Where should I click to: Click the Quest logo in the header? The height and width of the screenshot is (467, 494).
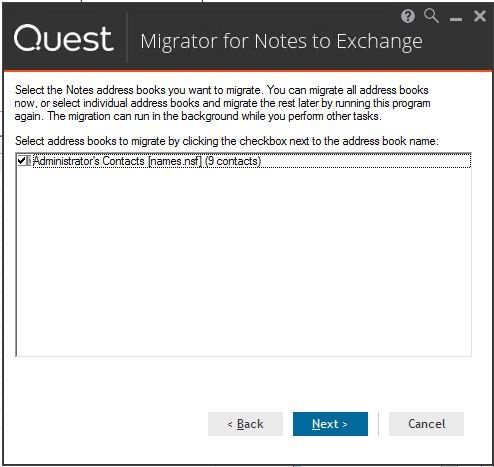(63, 38)
